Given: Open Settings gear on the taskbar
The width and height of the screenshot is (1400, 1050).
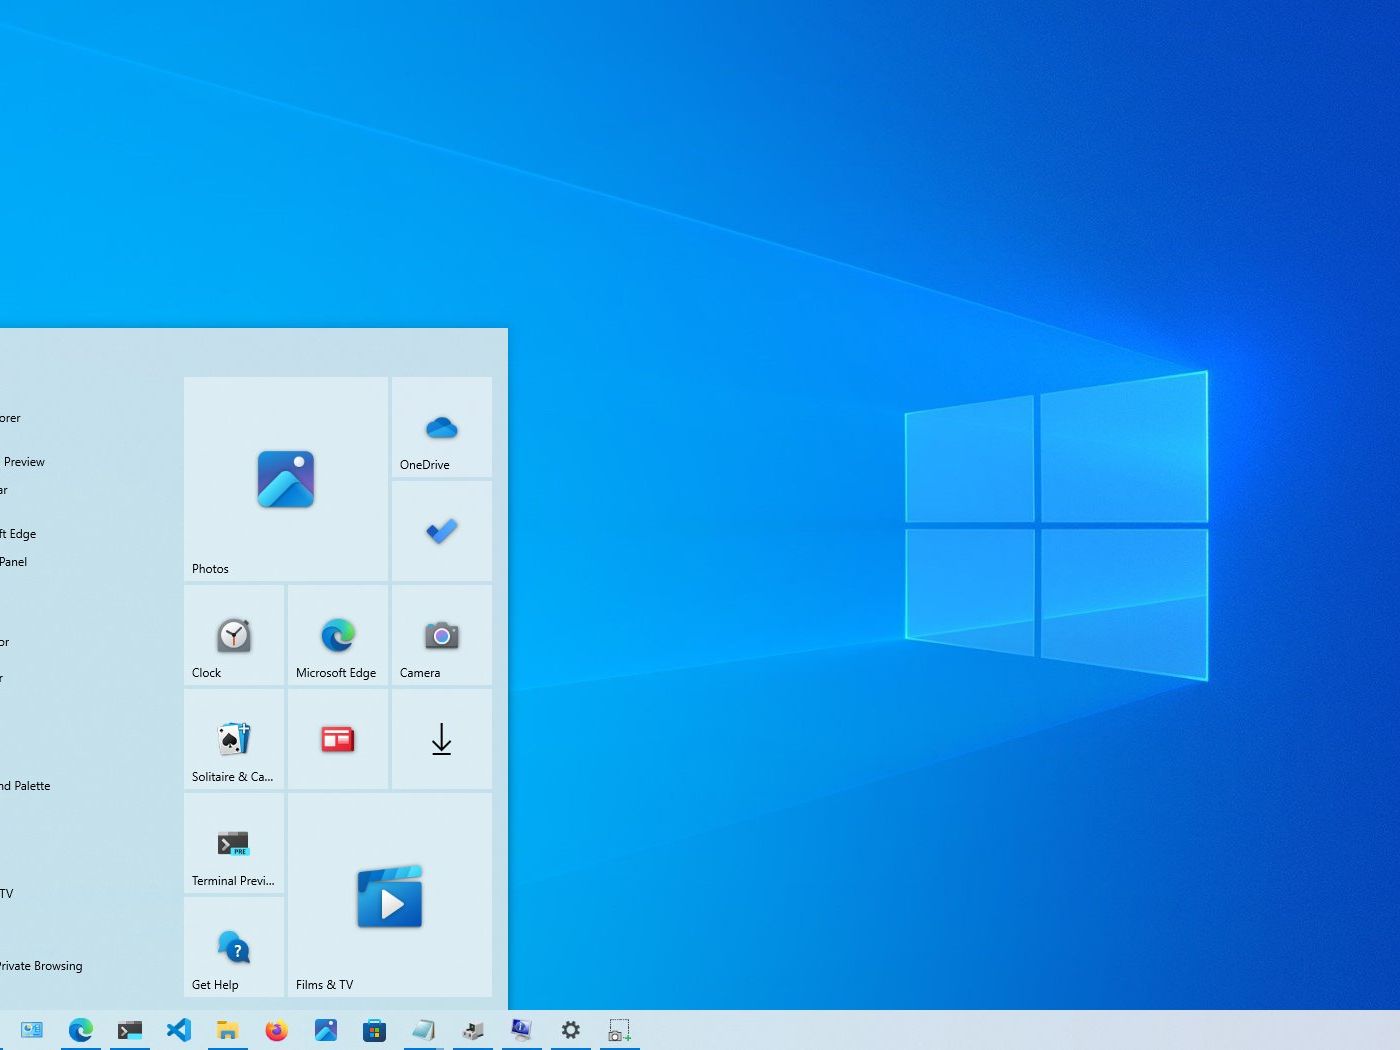Looking at the screenshot, I should point(571,1030).
